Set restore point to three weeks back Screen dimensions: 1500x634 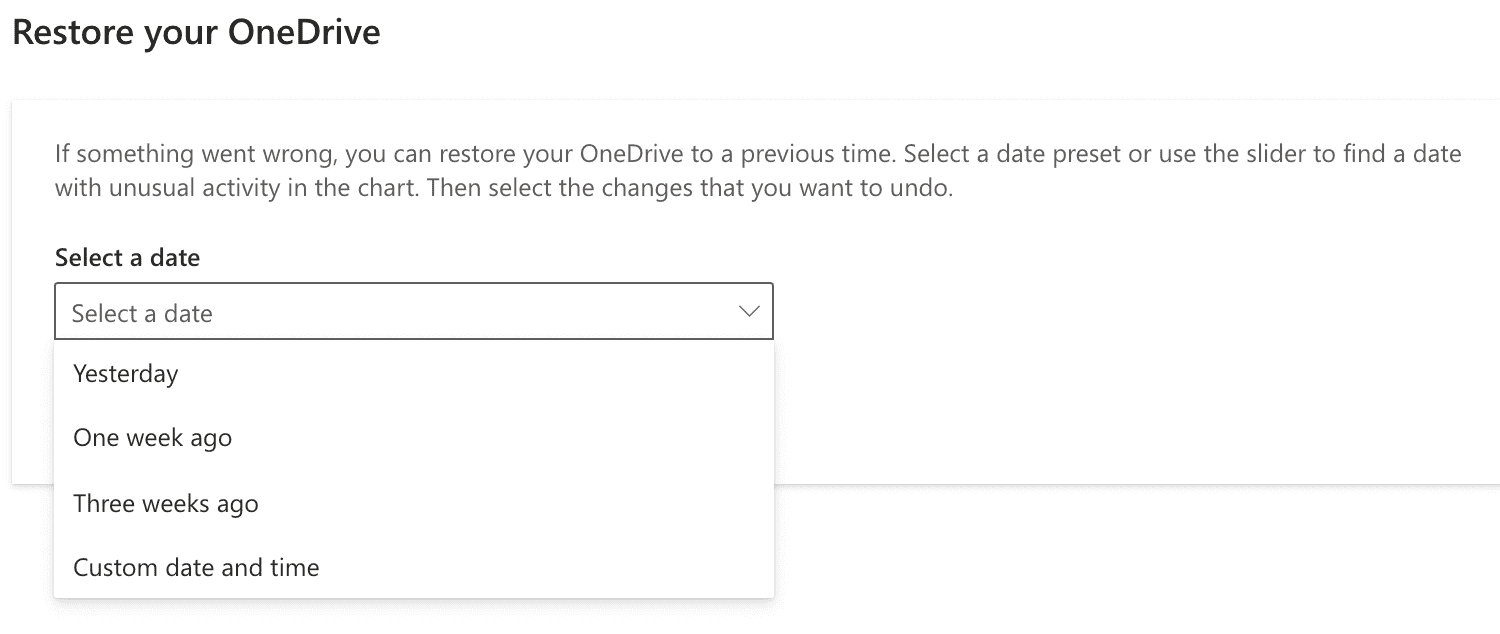(414, 503)
